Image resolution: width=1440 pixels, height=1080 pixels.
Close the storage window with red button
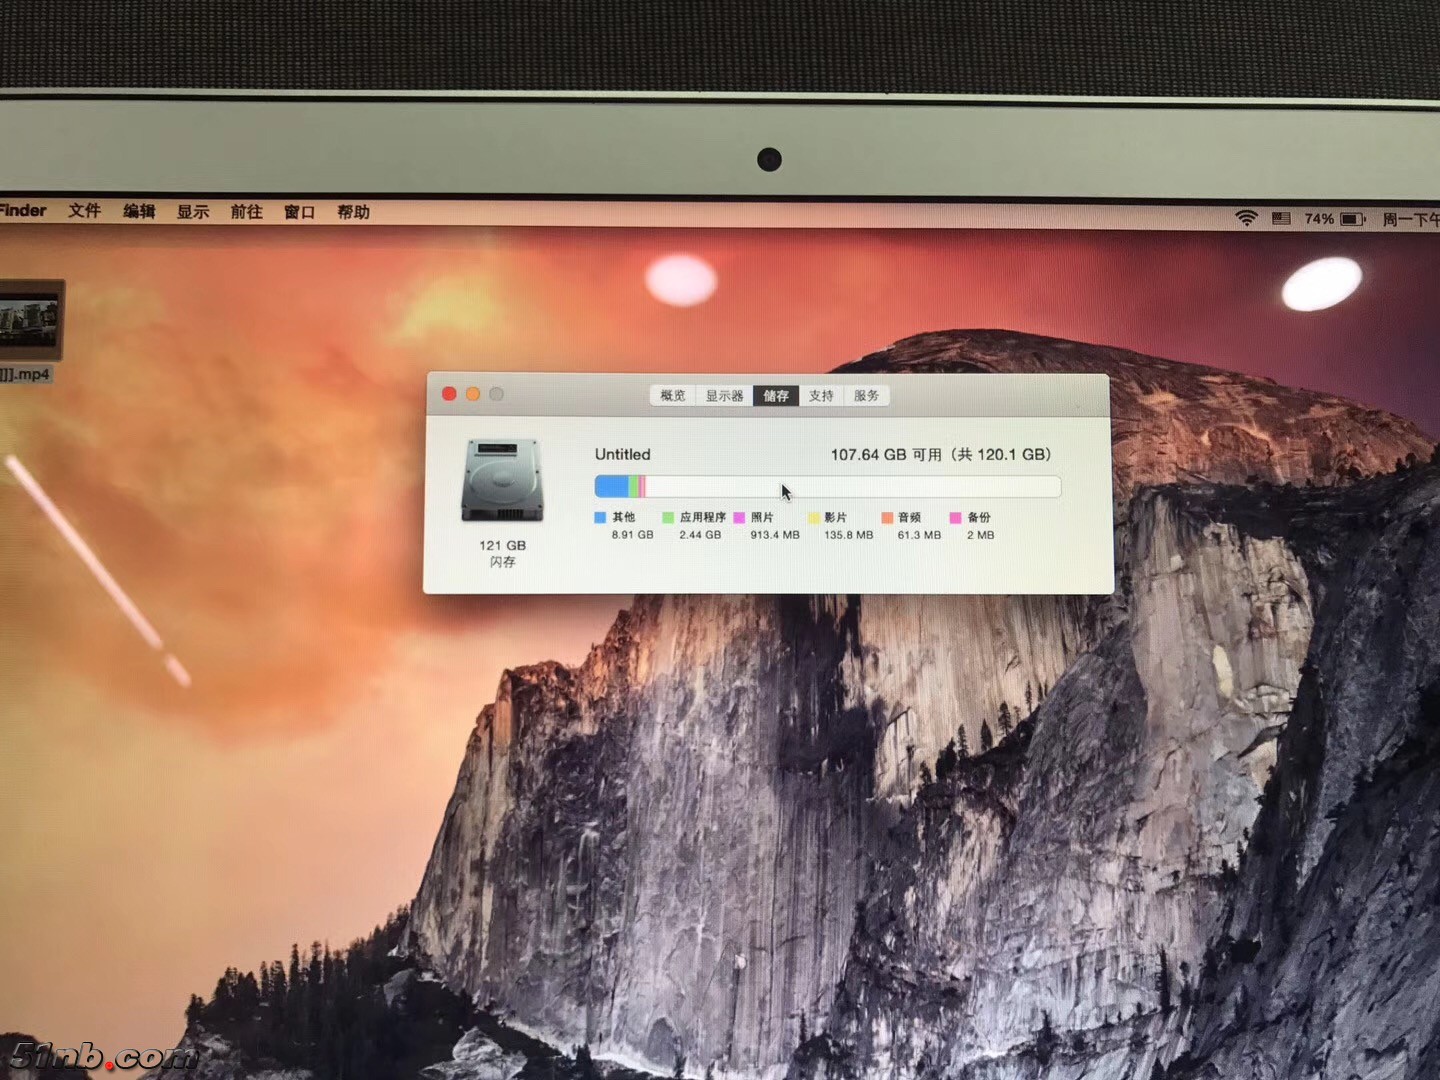pos(449,394)
